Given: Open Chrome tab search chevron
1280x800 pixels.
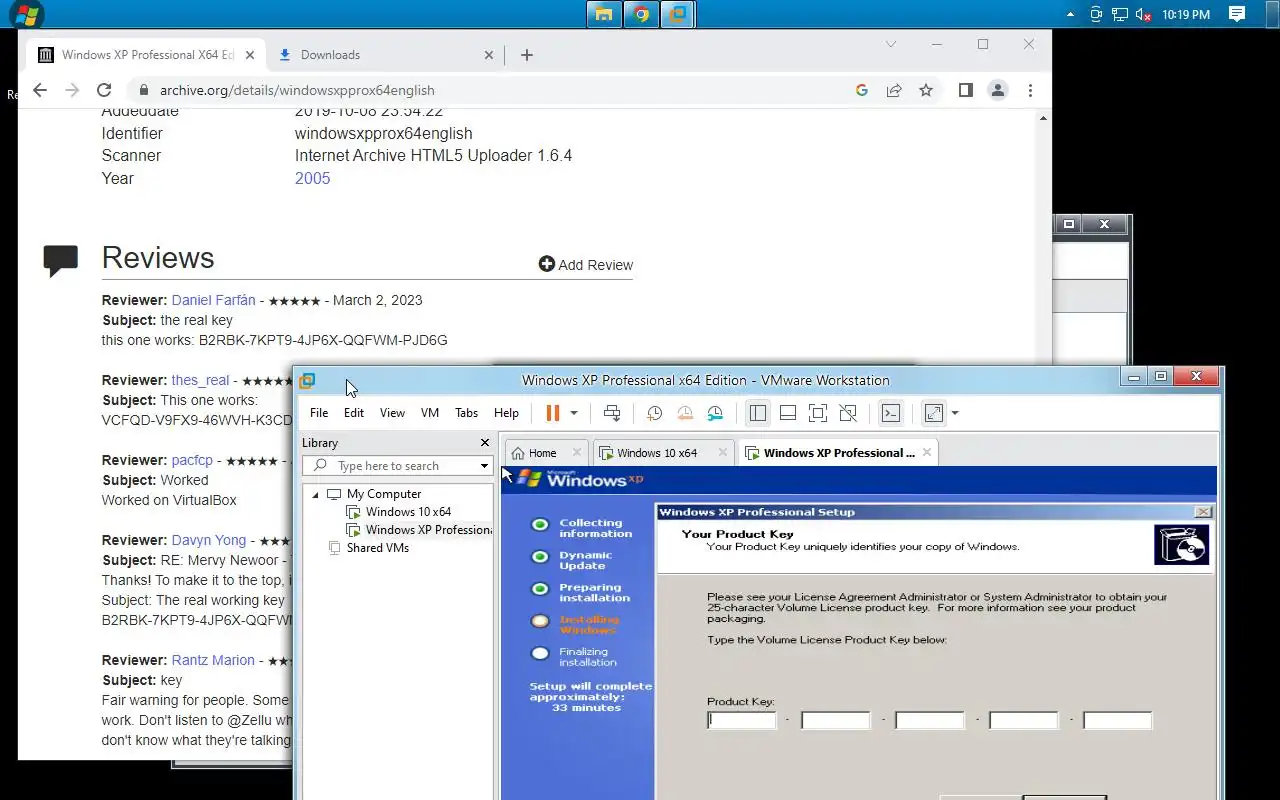Looking at the screenshot, I should pyautogui.click(x=891, y=44).
